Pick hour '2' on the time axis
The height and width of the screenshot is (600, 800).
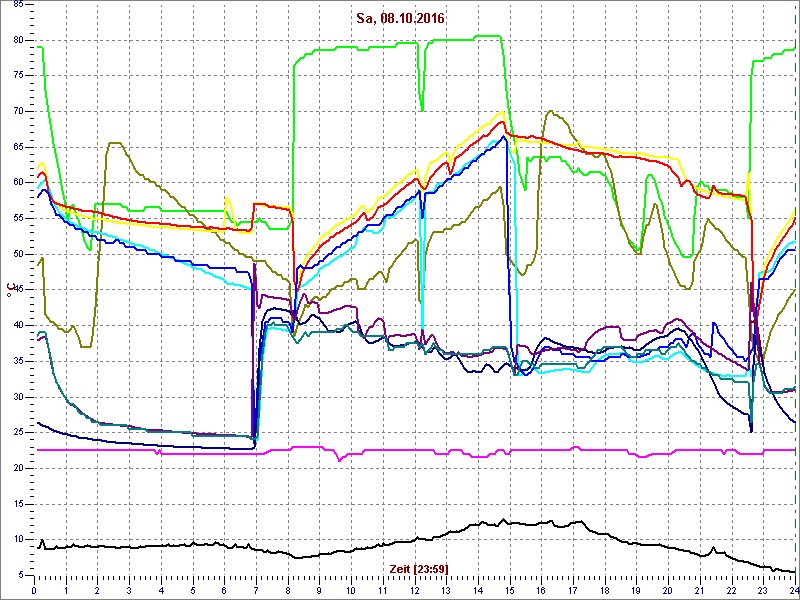[97, 590]
